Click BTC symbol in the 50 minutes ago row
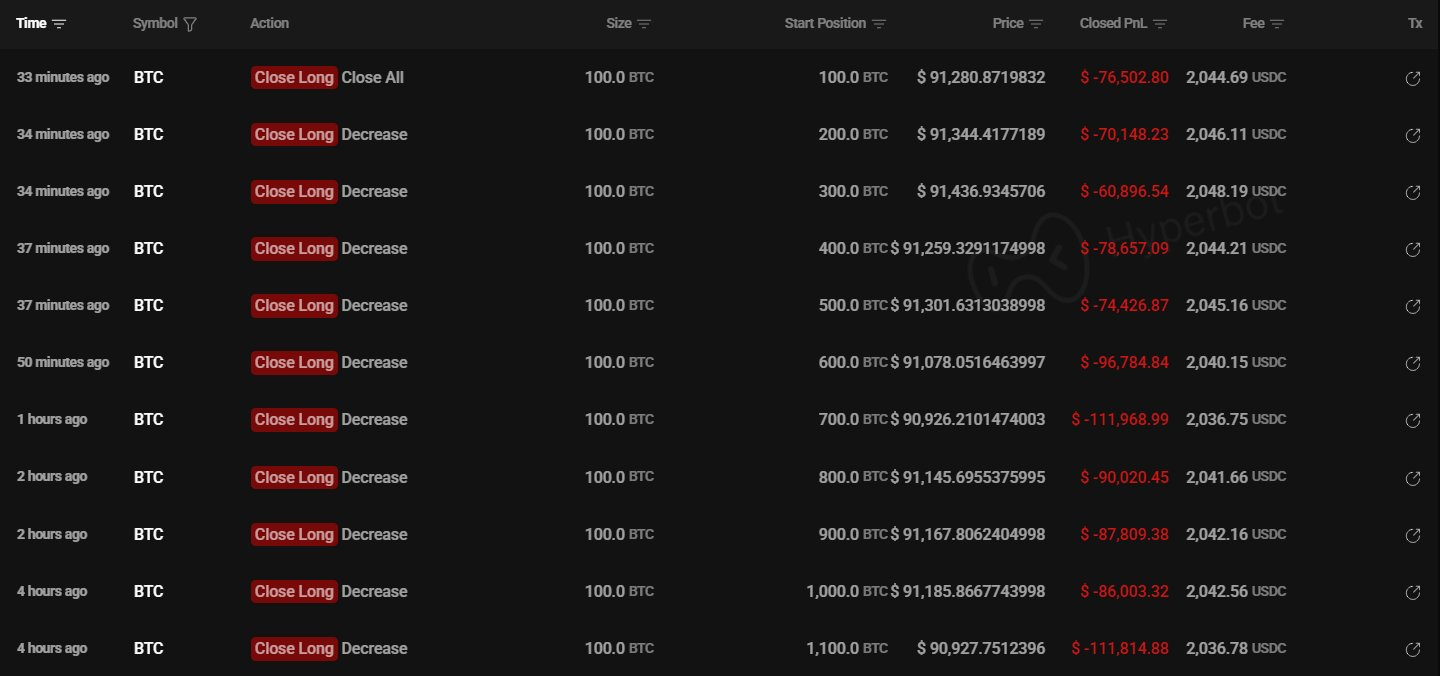1440x676 pixels. [148, 363]
